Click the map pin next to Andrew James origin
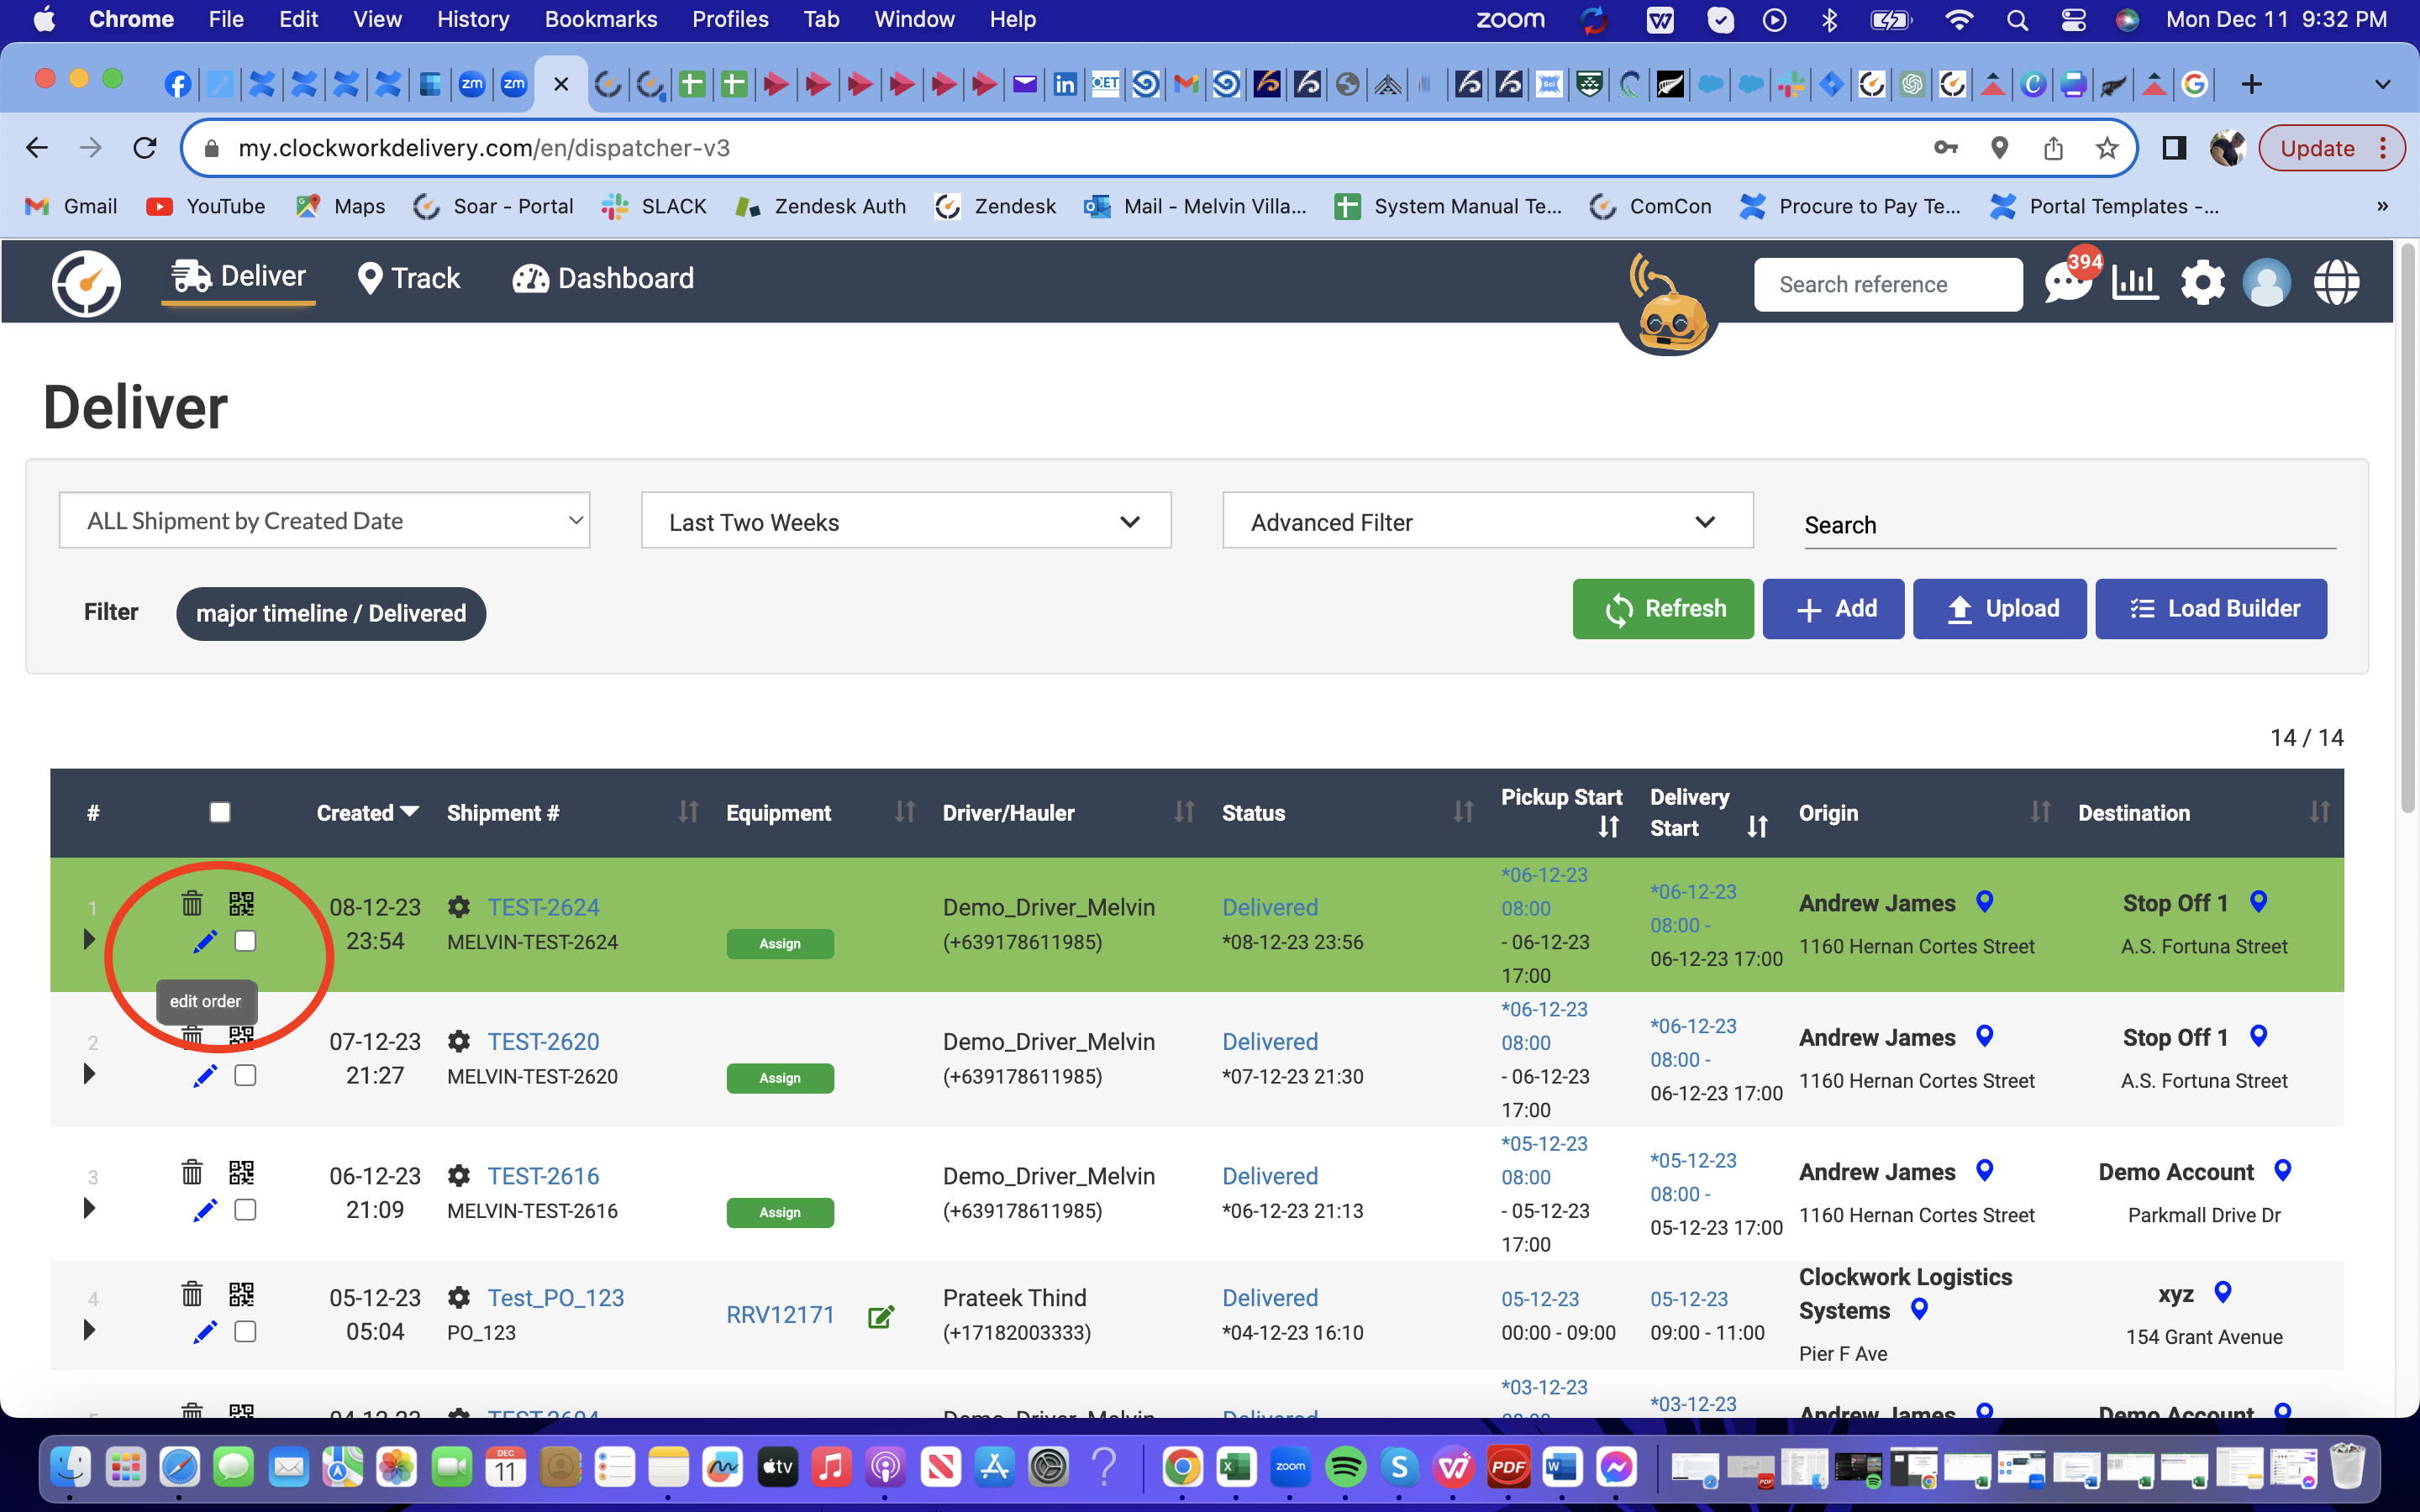The width and height of the screenshot is (2420, 1512). pos(1984,901)
